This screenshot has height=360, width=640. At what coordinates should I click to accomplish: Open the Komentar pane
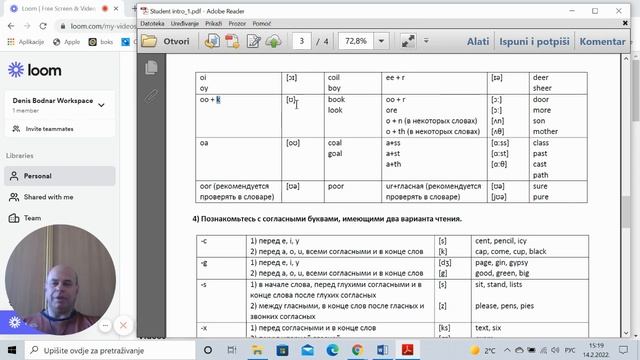tap(602, 41)
